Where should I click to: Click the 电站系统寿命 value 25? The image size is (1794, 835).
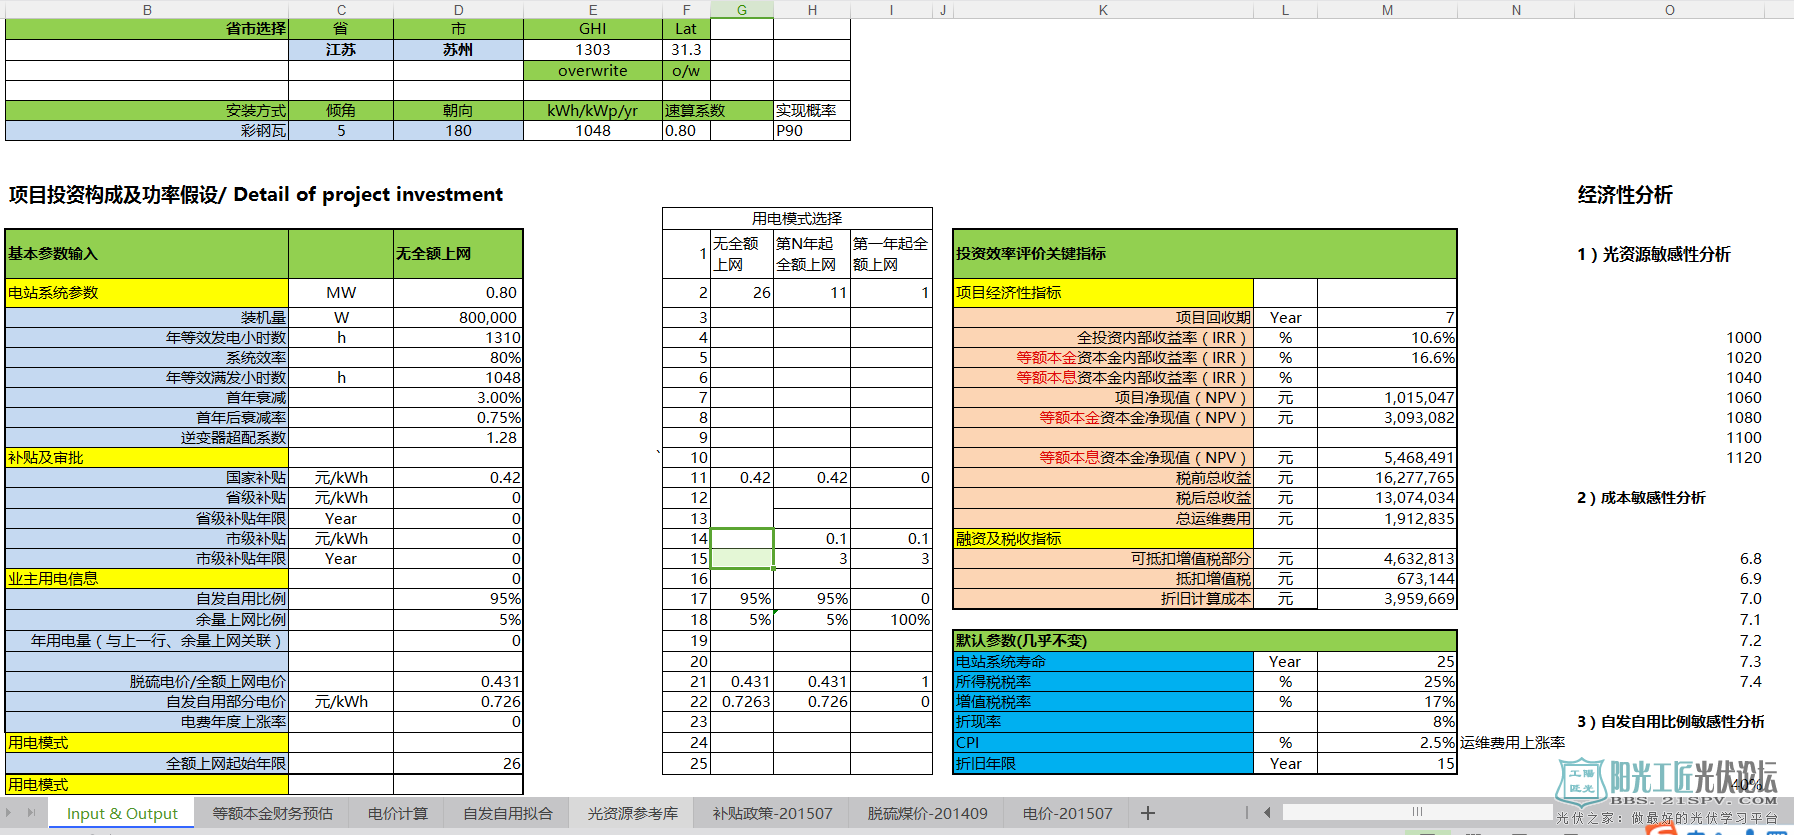point(1387,662)
